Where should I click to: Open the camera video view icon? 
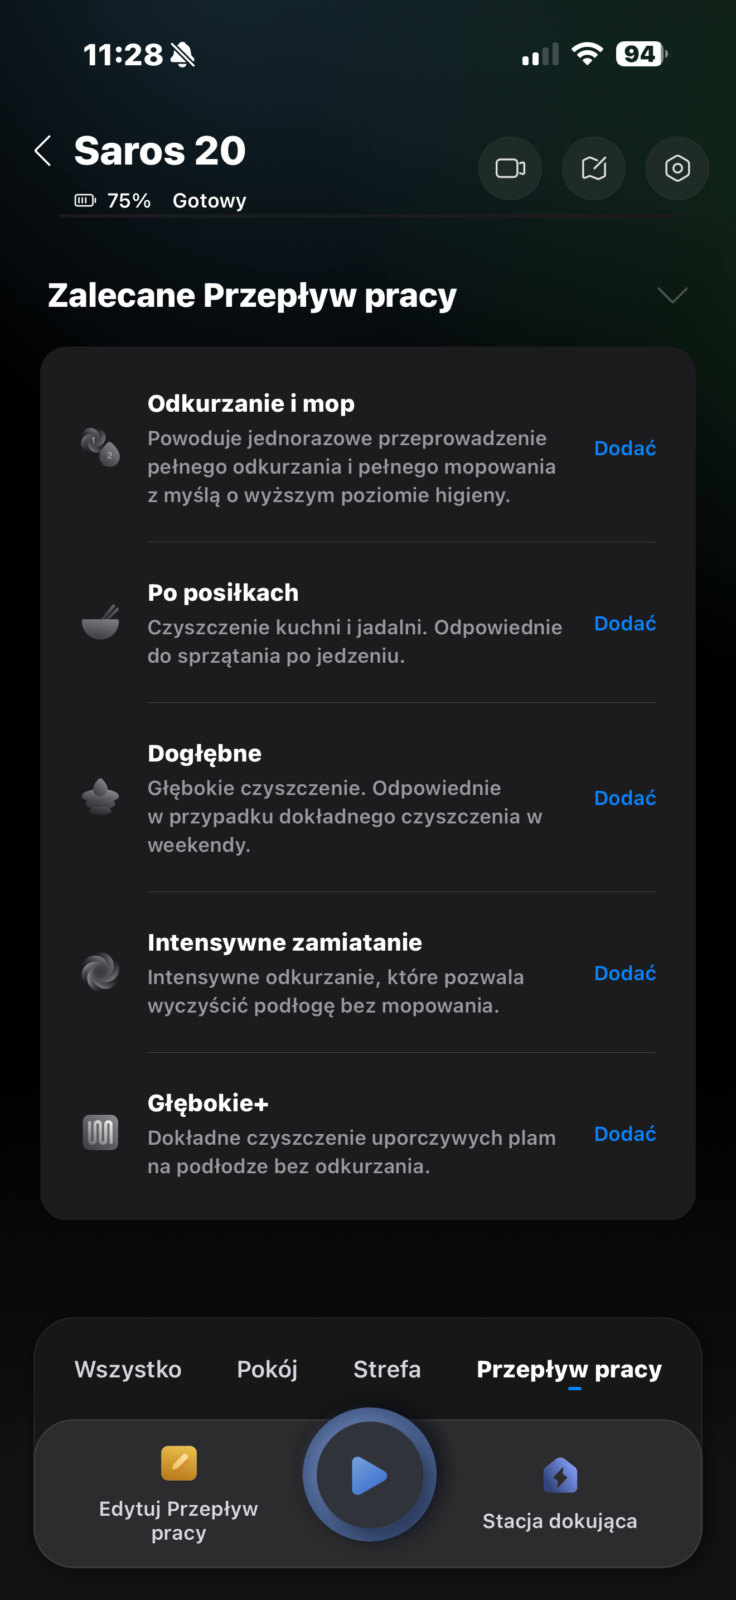point(510,168)
